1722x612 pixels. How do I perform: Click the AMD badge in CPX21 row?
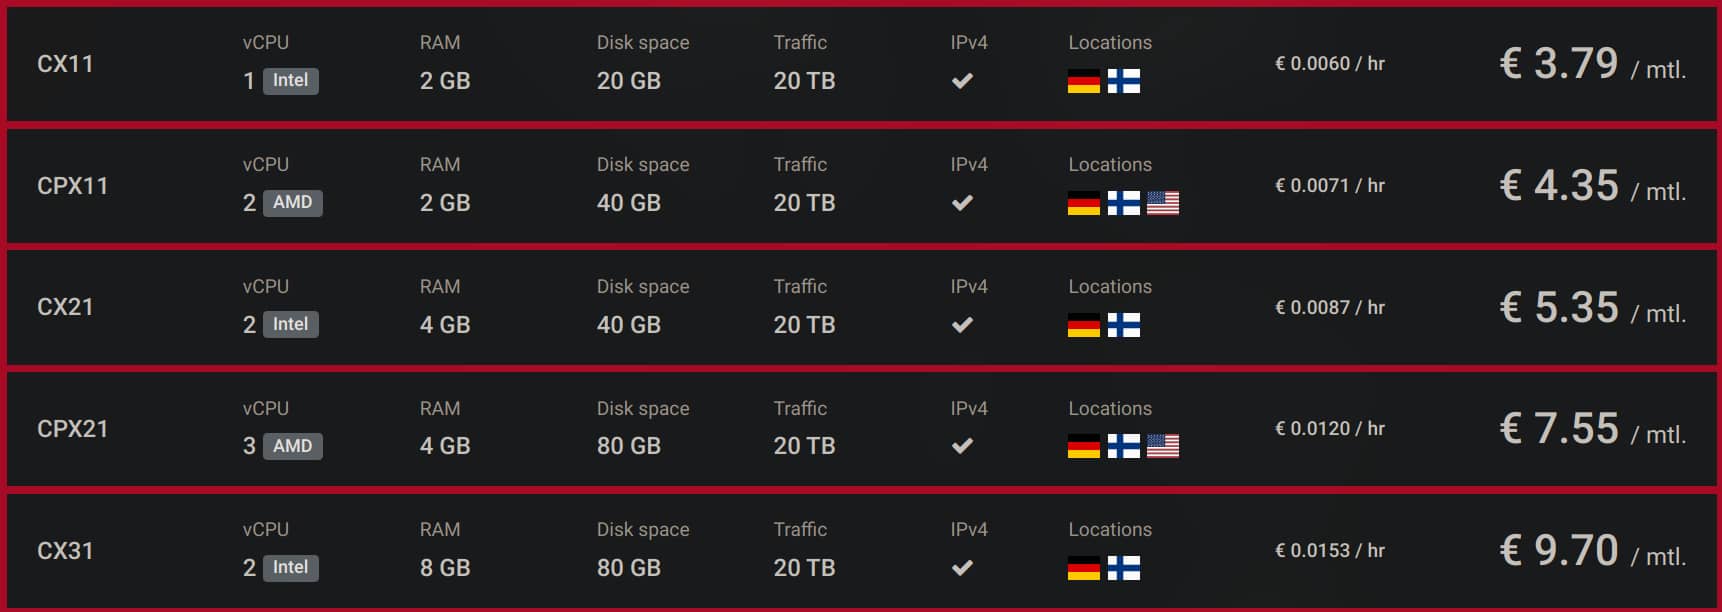coord(292,446)
